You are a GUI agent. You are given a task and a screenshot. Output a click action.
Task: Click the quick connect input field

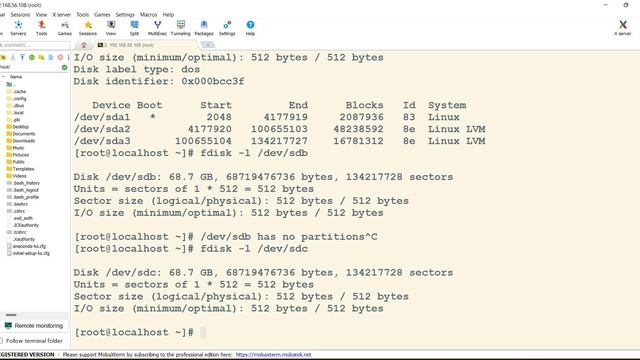[35, 45]
